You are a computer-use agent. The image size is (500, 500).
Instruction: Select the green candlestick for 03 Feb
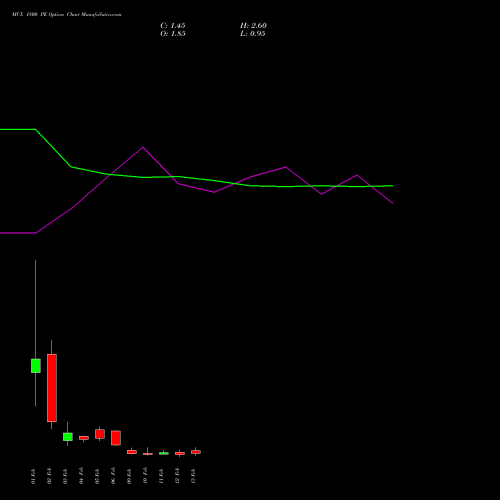(68, 437)
